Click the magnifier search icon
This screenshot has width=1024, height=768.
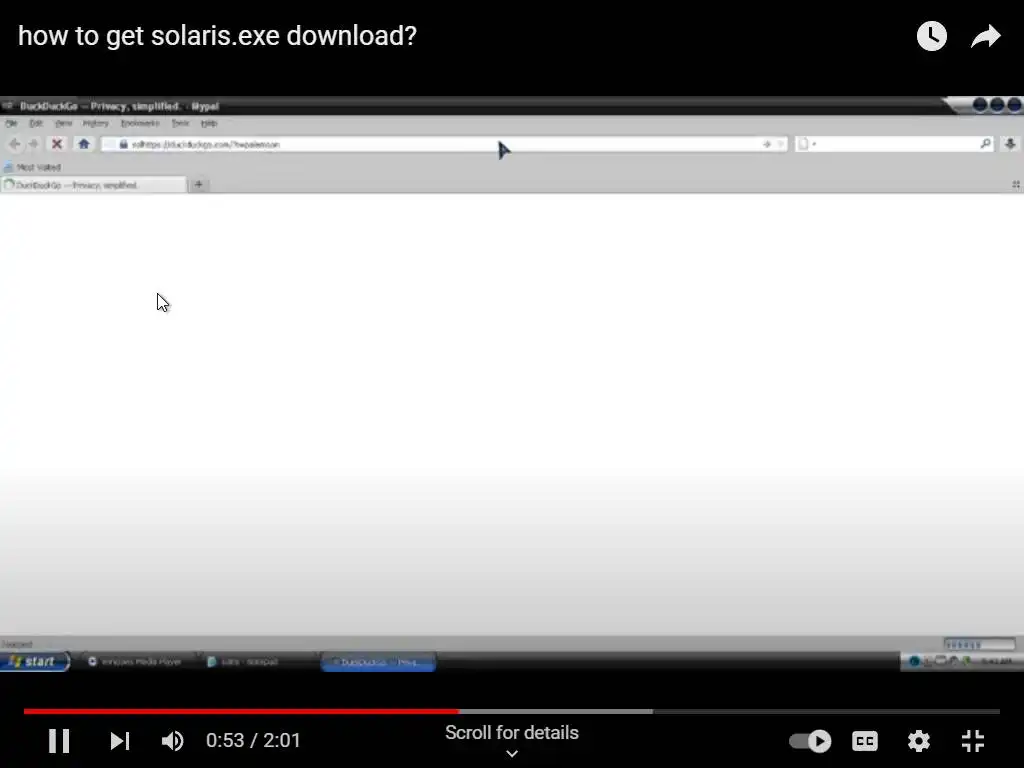(985, 144)
